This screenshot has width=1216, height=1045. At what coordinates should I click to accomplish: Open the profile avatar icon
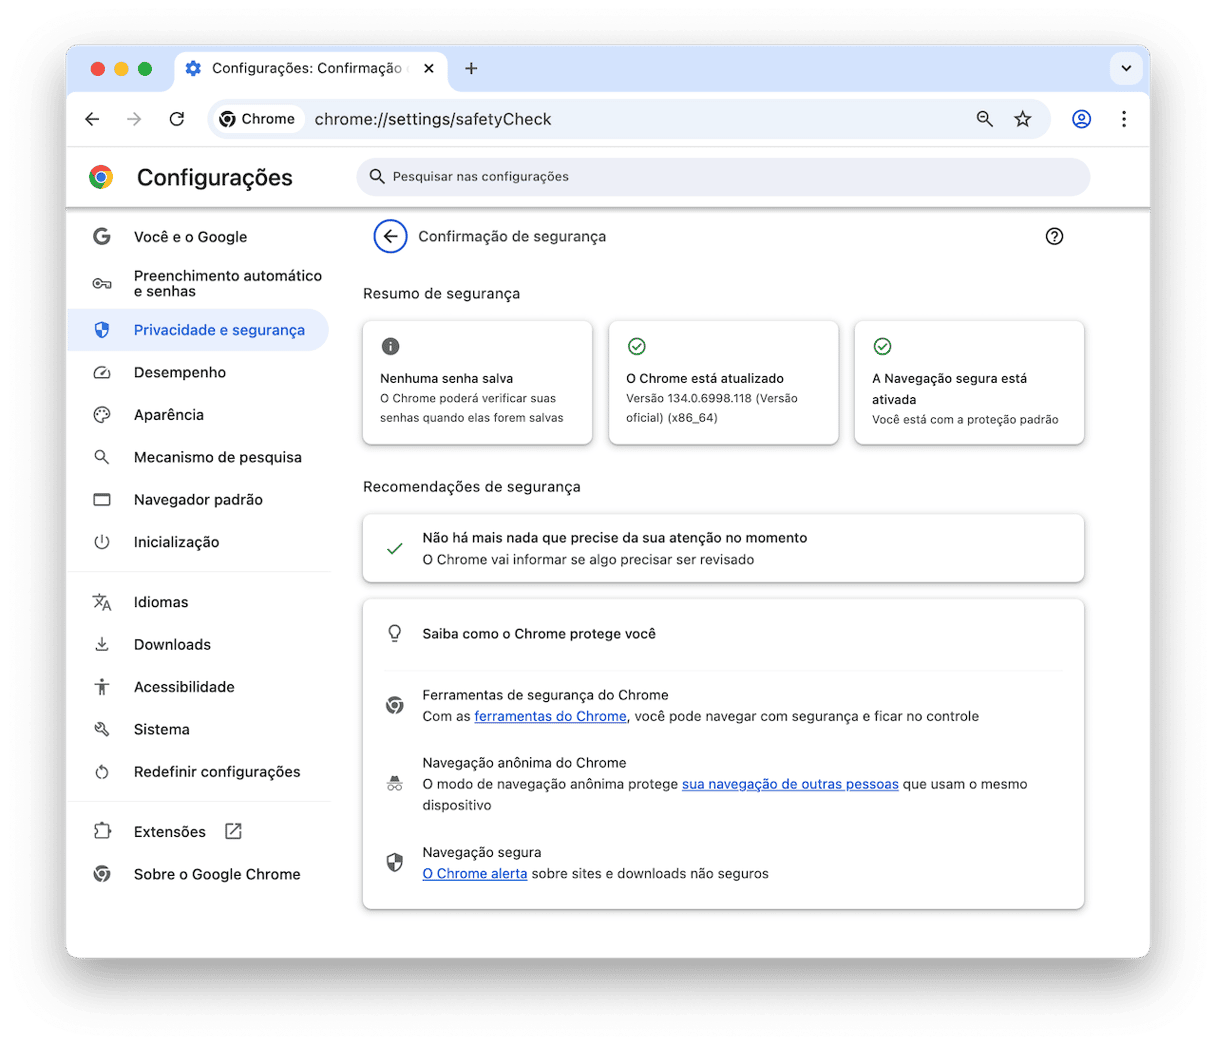[x=1081, y=119]
